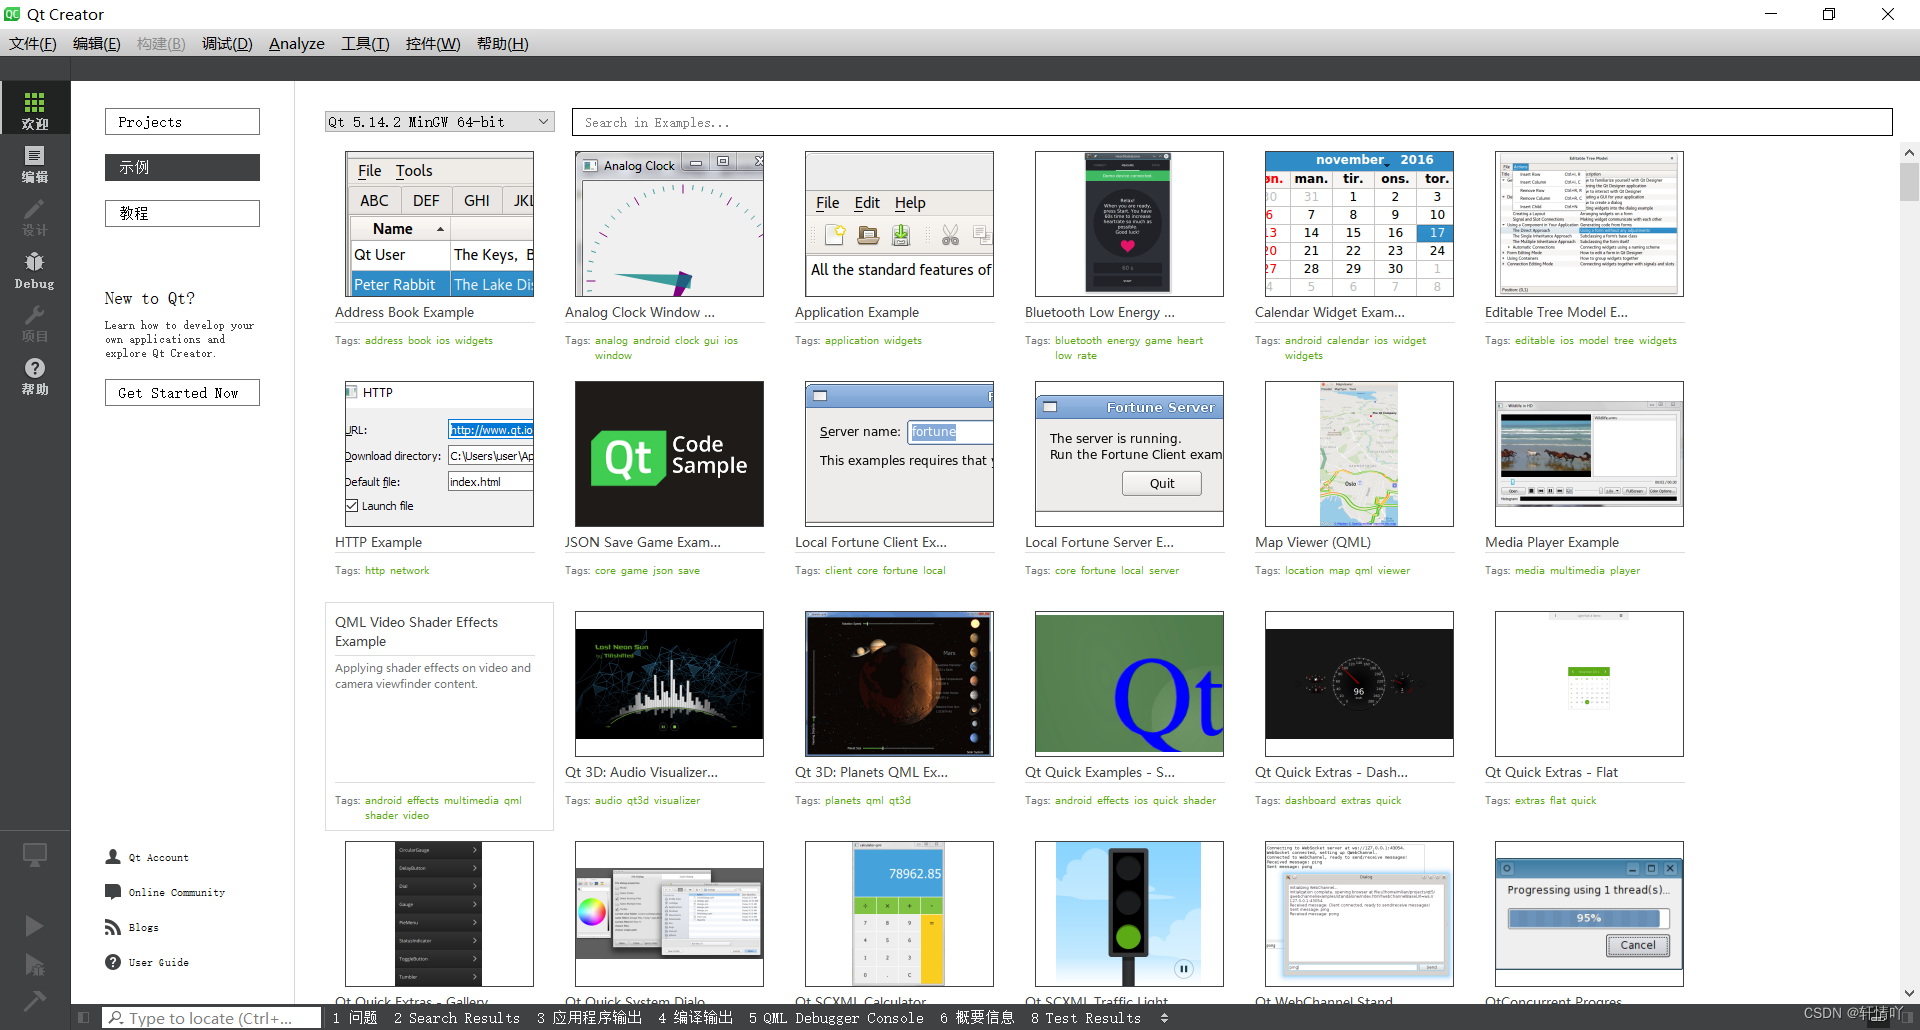Open Bluetooth Low Energy example thumbnail
The width and height of the screenshot is (1920, 1030).
[1129, 224]
